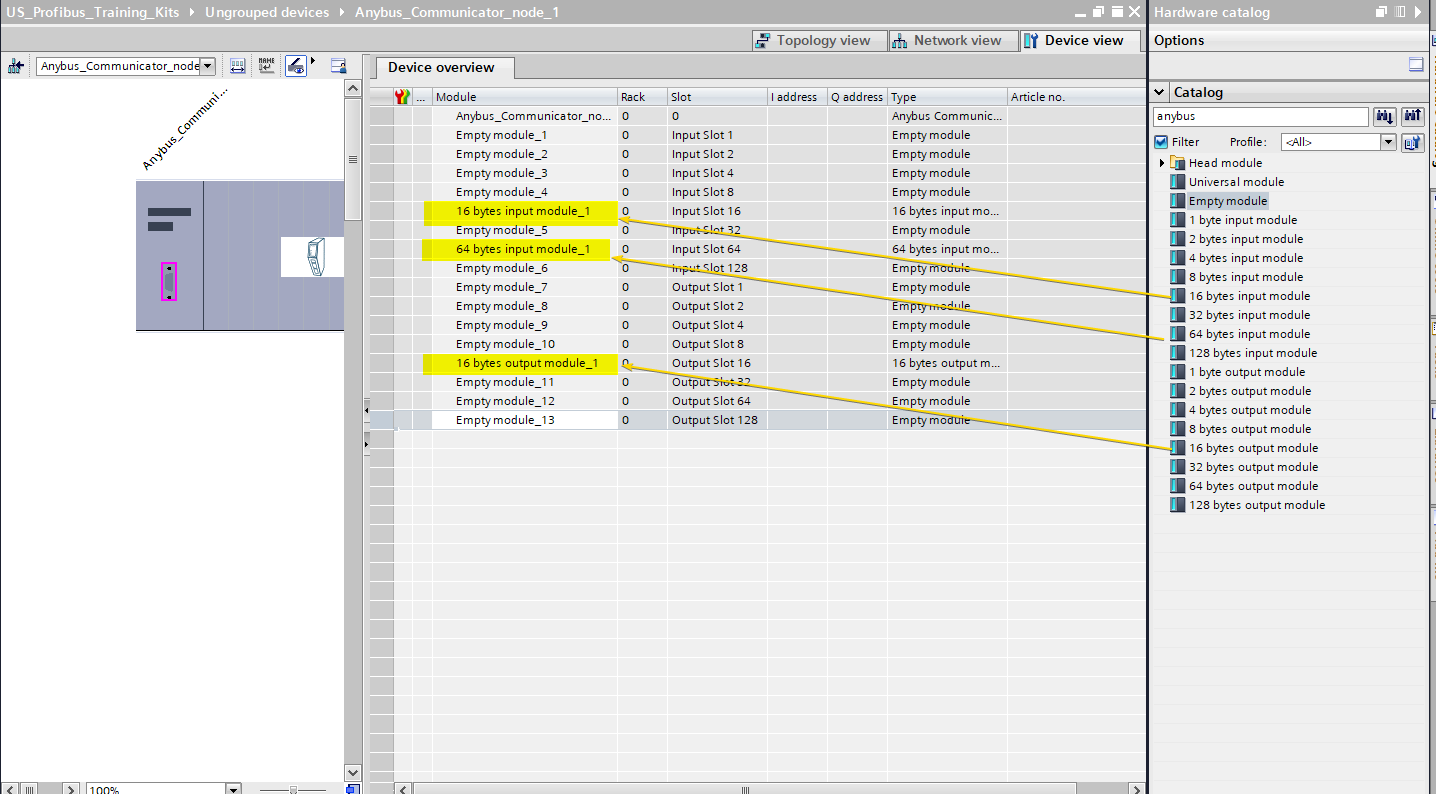1436x794 pixels.
Task: Click the 128 bytes input module icon
Action: (x=1178, y=353)
